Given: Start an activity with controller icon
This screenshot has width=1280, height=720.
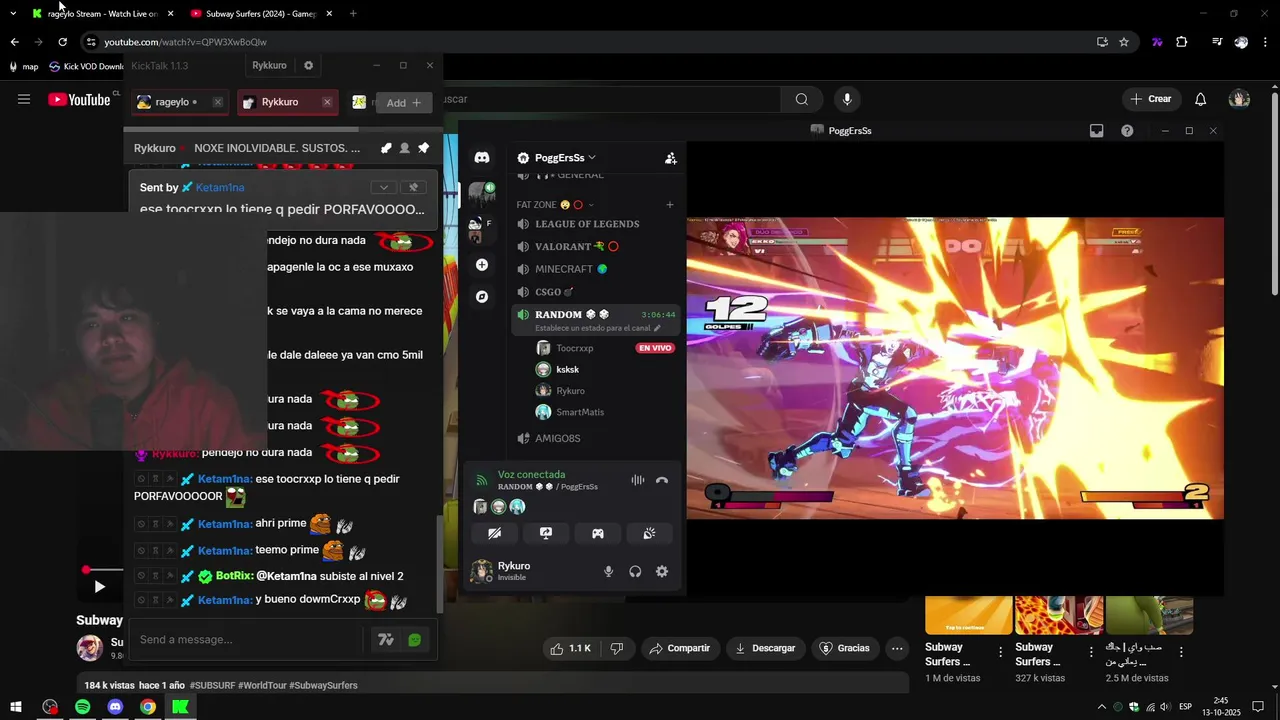Looking at the screenshot, I should (597, 533).
